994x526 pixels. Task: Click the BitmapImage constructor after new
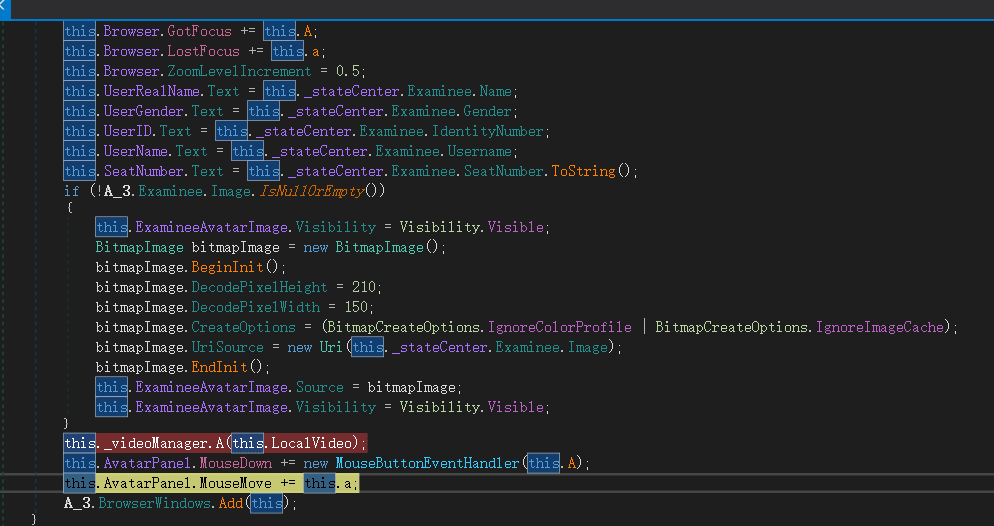pos(379,247)
